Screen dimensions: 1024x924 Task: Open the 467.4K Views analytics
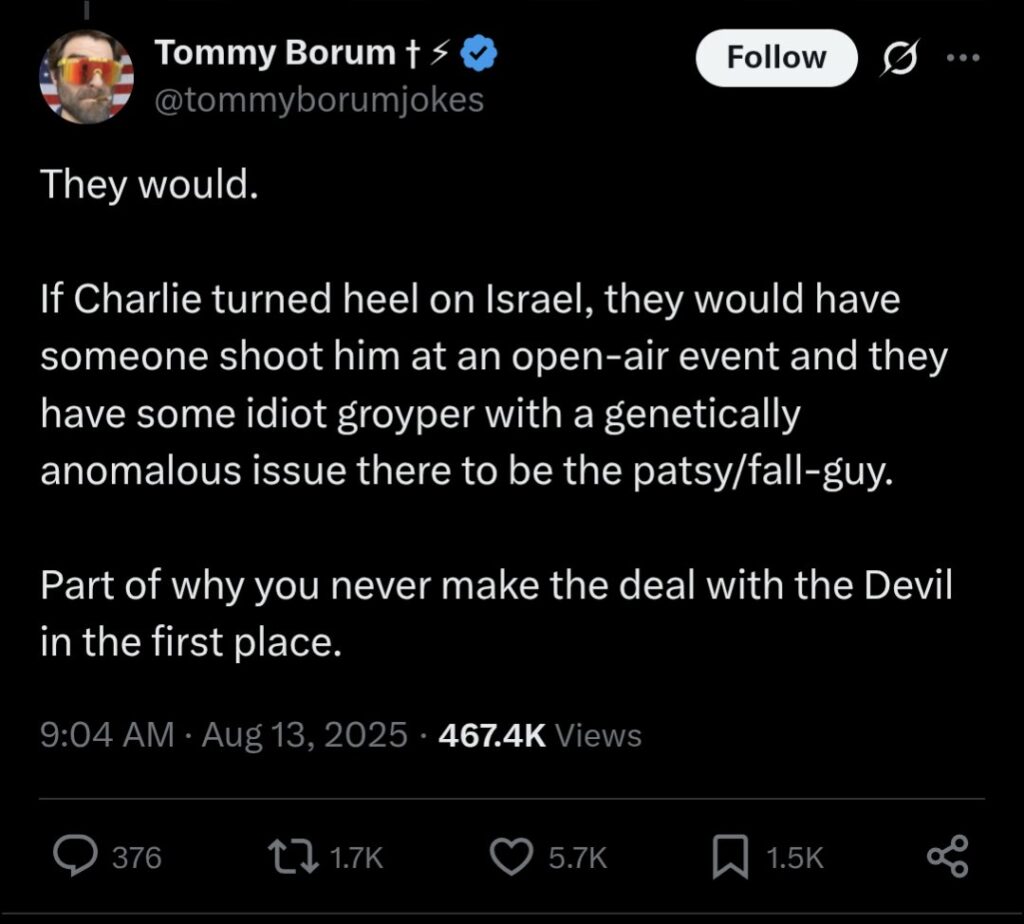click(540, 736)
